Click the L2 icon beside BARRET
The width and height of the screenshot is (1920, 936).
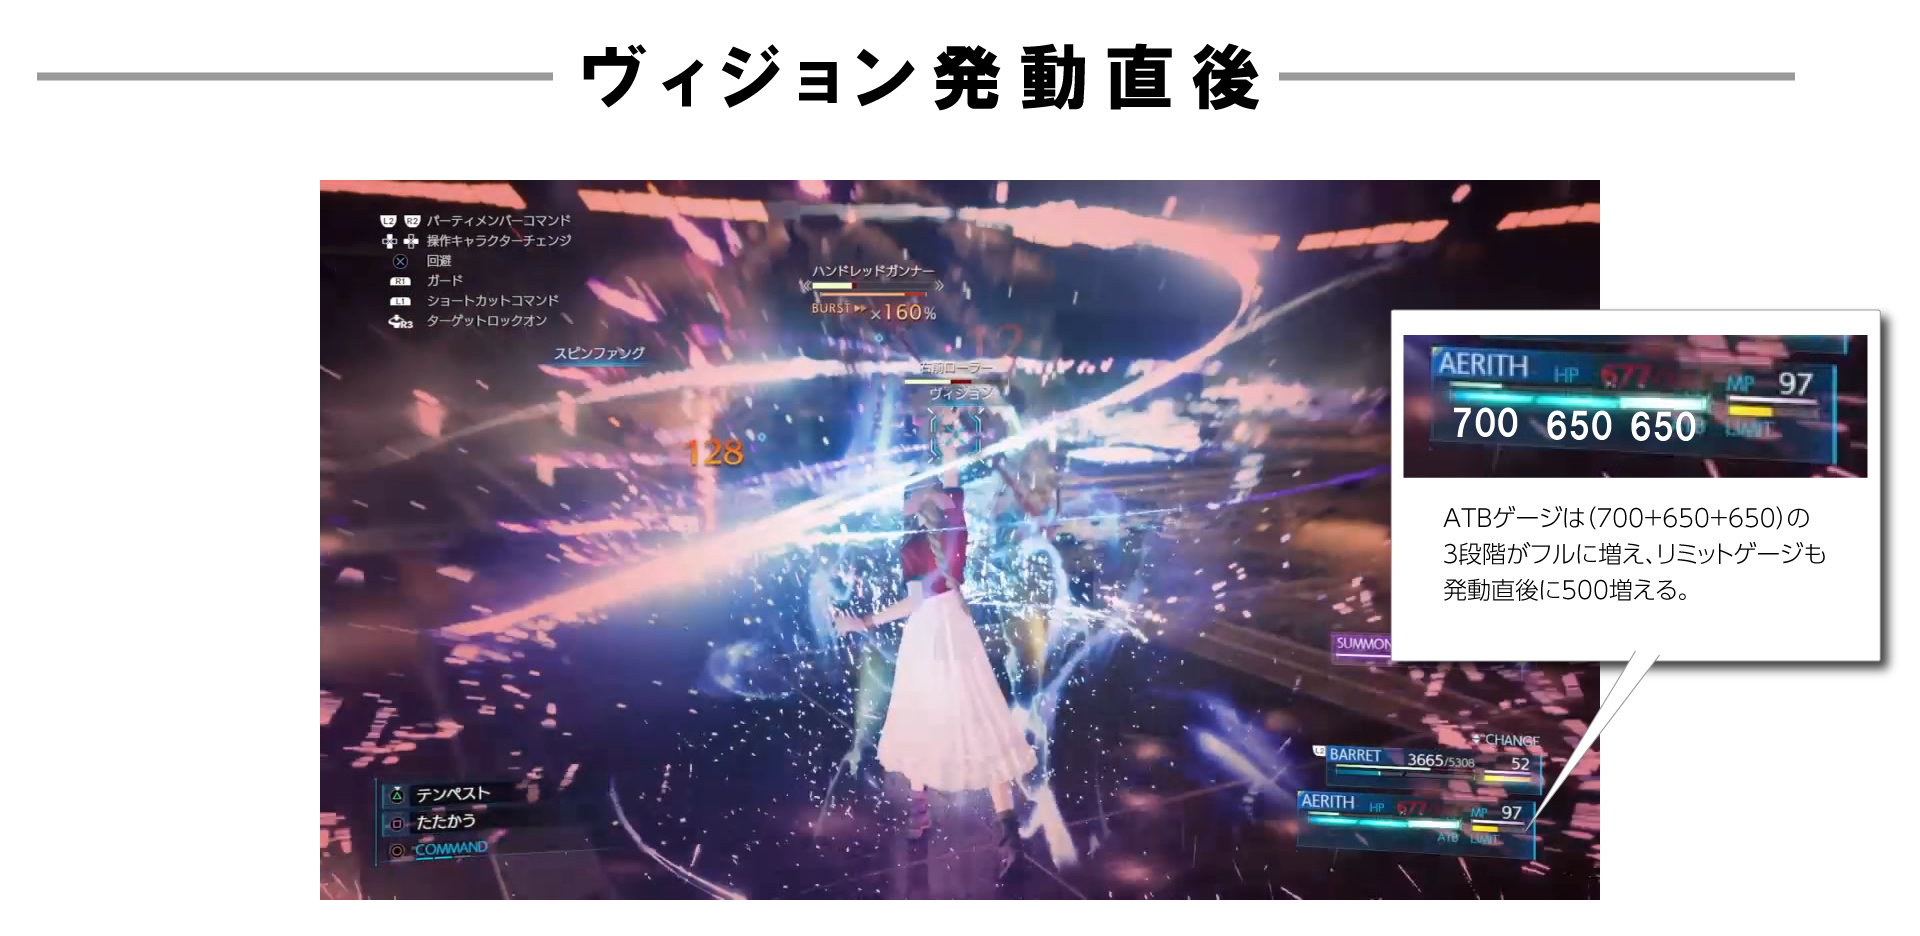[x=1319, y=753]
